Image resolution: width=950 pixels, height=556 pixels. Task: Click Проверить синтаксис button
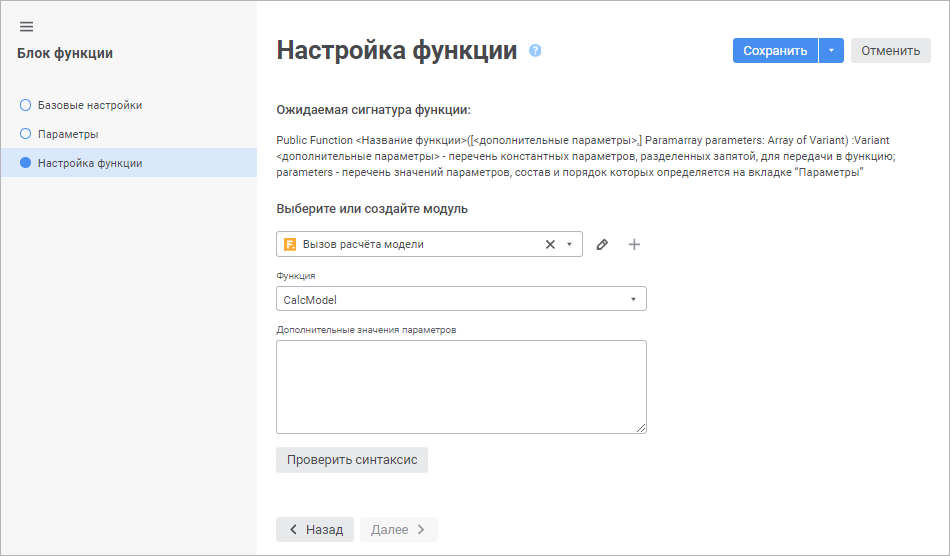(352, 460)
